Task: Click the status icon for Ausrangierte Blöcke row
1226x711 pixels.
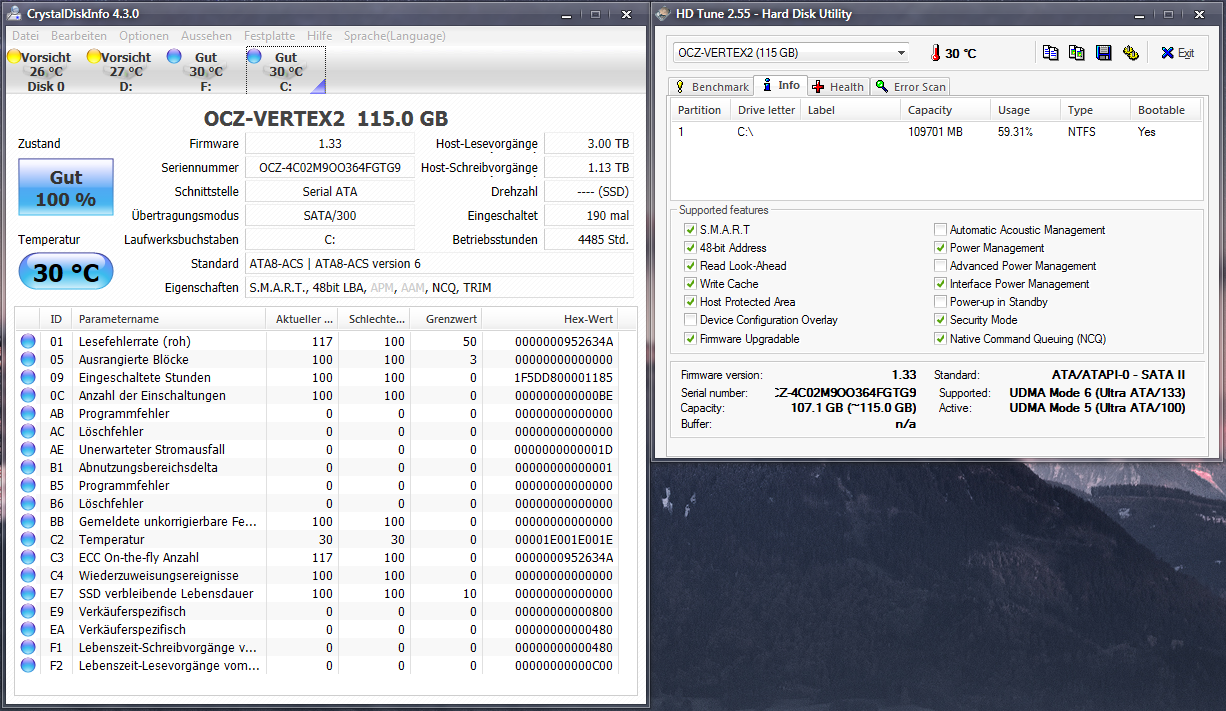Action: (28, 360)
